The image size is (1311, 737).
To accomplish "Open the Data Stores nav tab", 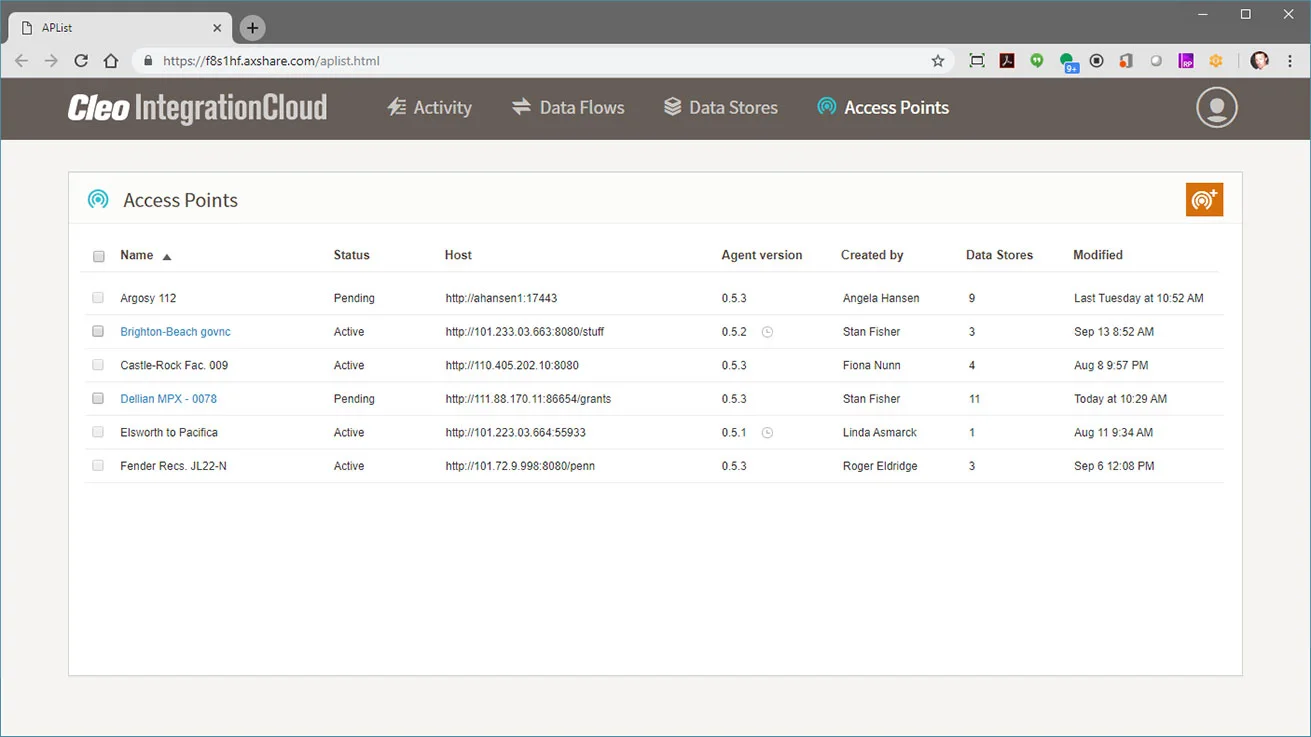I will tap(720, 108).
